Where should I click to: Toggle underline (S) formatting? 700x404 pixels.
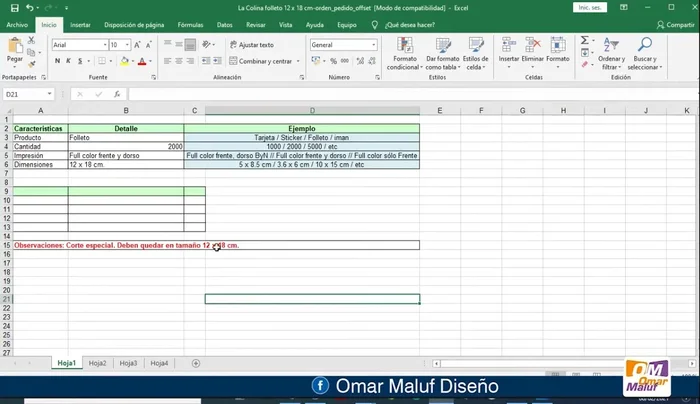(80, 61)
